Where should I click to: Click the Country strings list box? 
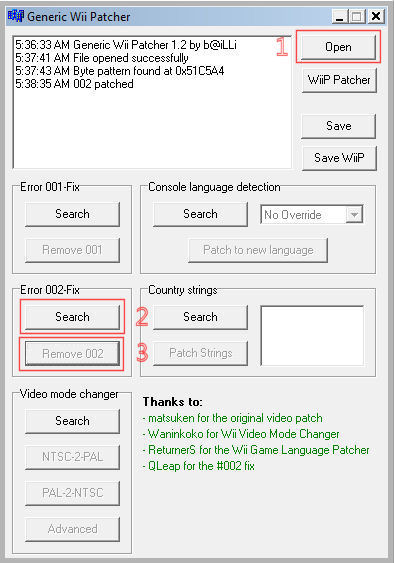pos(312,336)
